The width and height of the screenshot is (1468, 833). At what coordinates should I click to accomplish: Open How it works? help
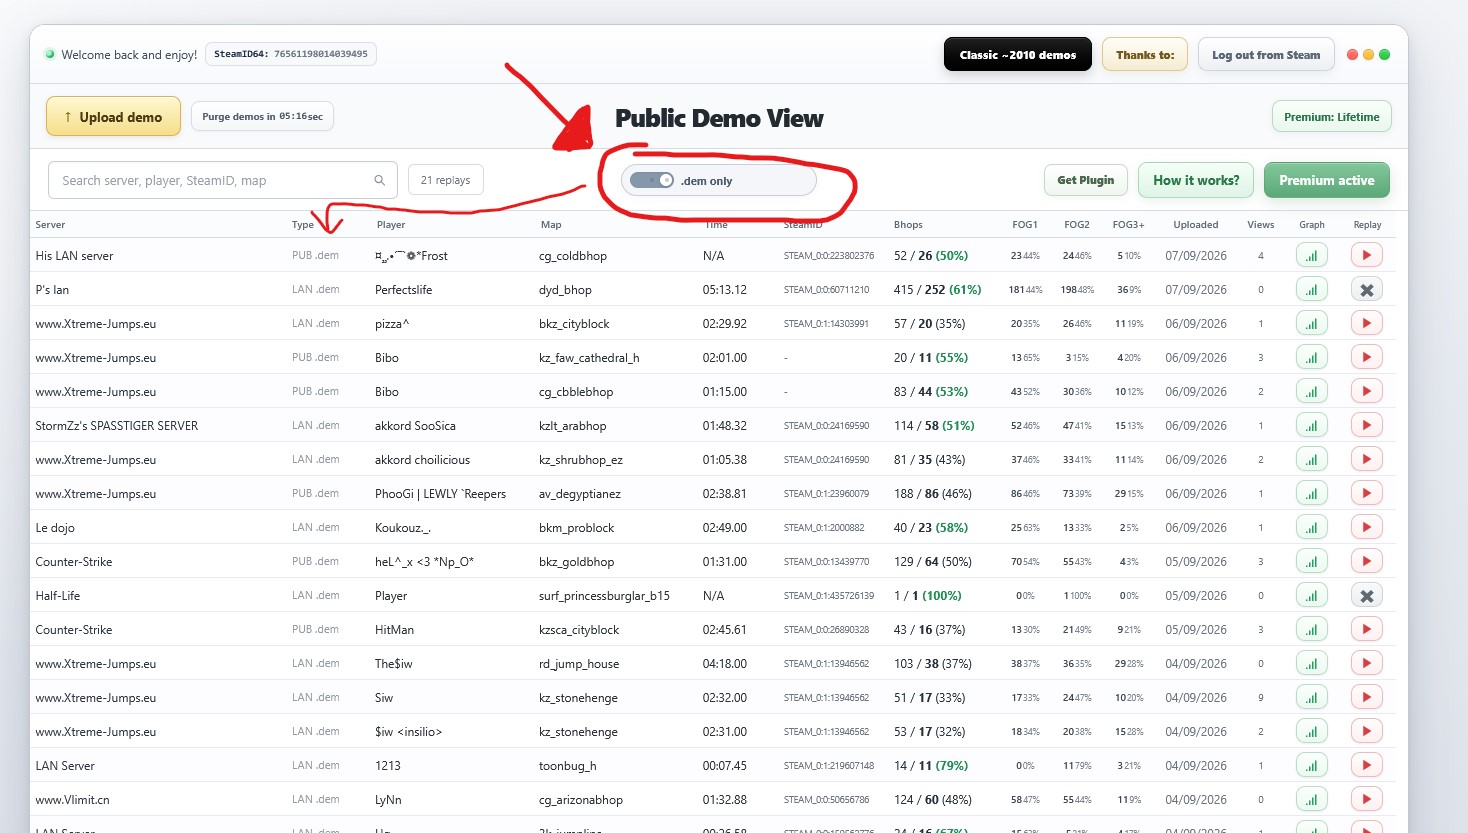point(1196,181)
